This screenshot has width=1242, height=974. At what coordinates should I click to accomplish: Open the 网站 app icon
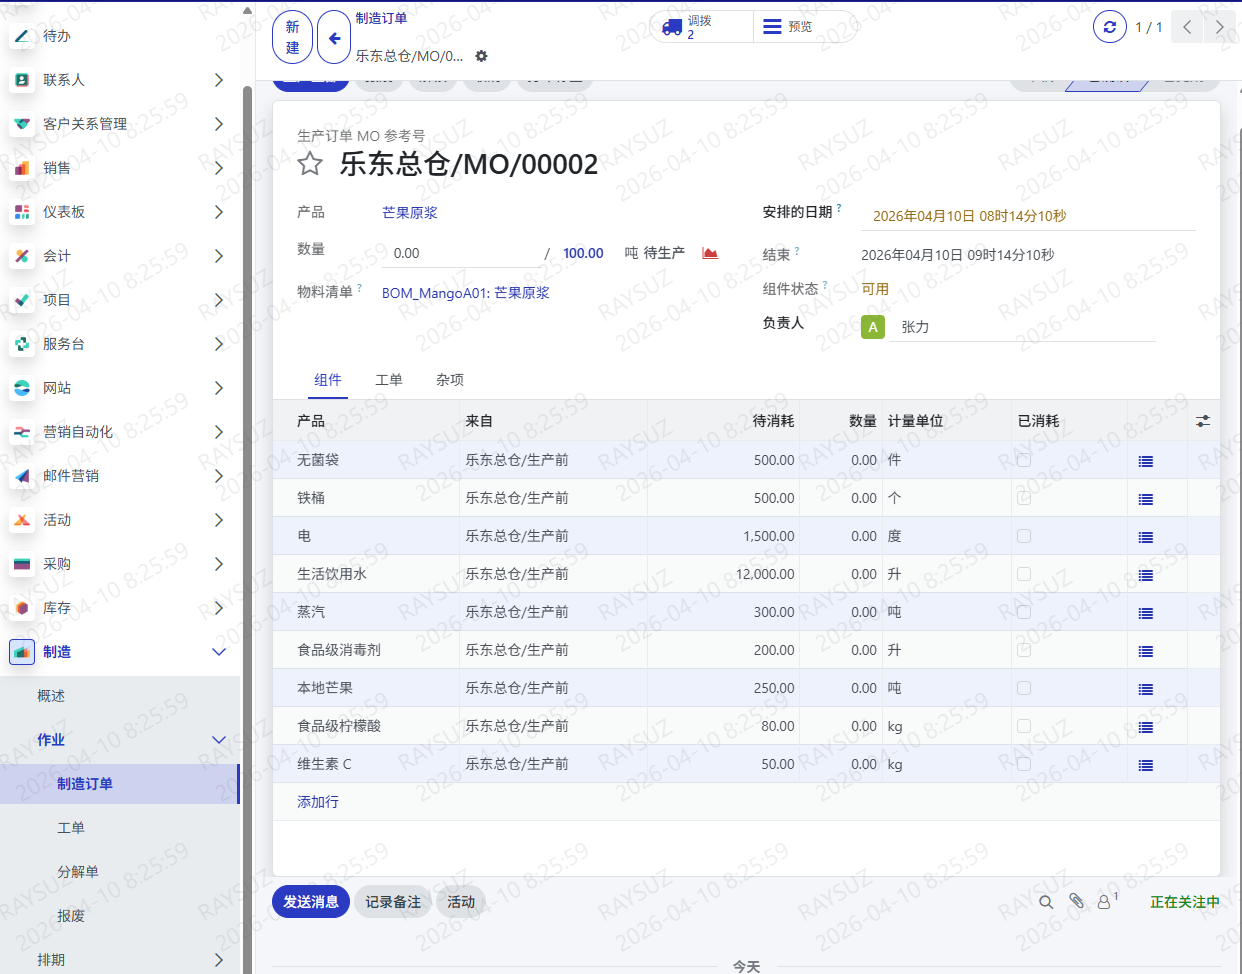[x=22, y=388]
